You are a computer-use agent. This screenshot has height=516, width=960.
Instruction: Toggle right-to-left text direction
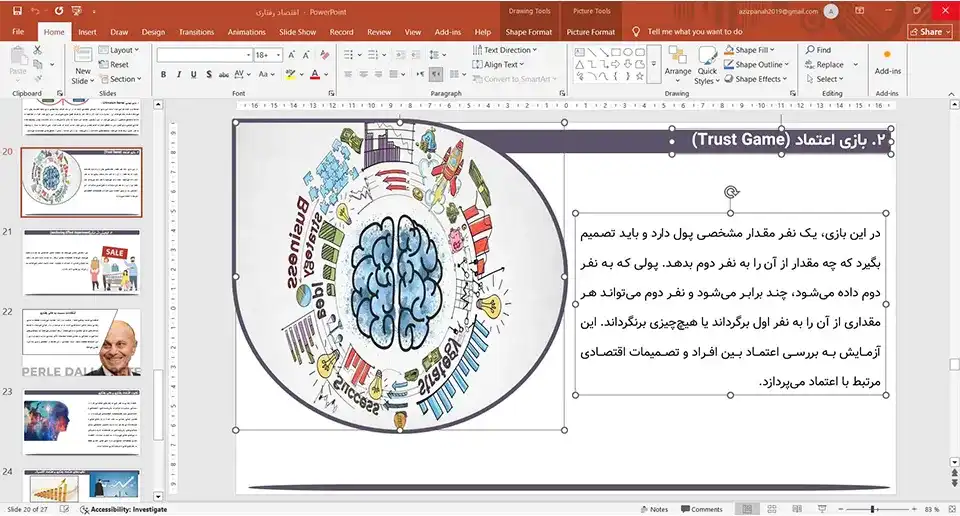tap(436, 75)
